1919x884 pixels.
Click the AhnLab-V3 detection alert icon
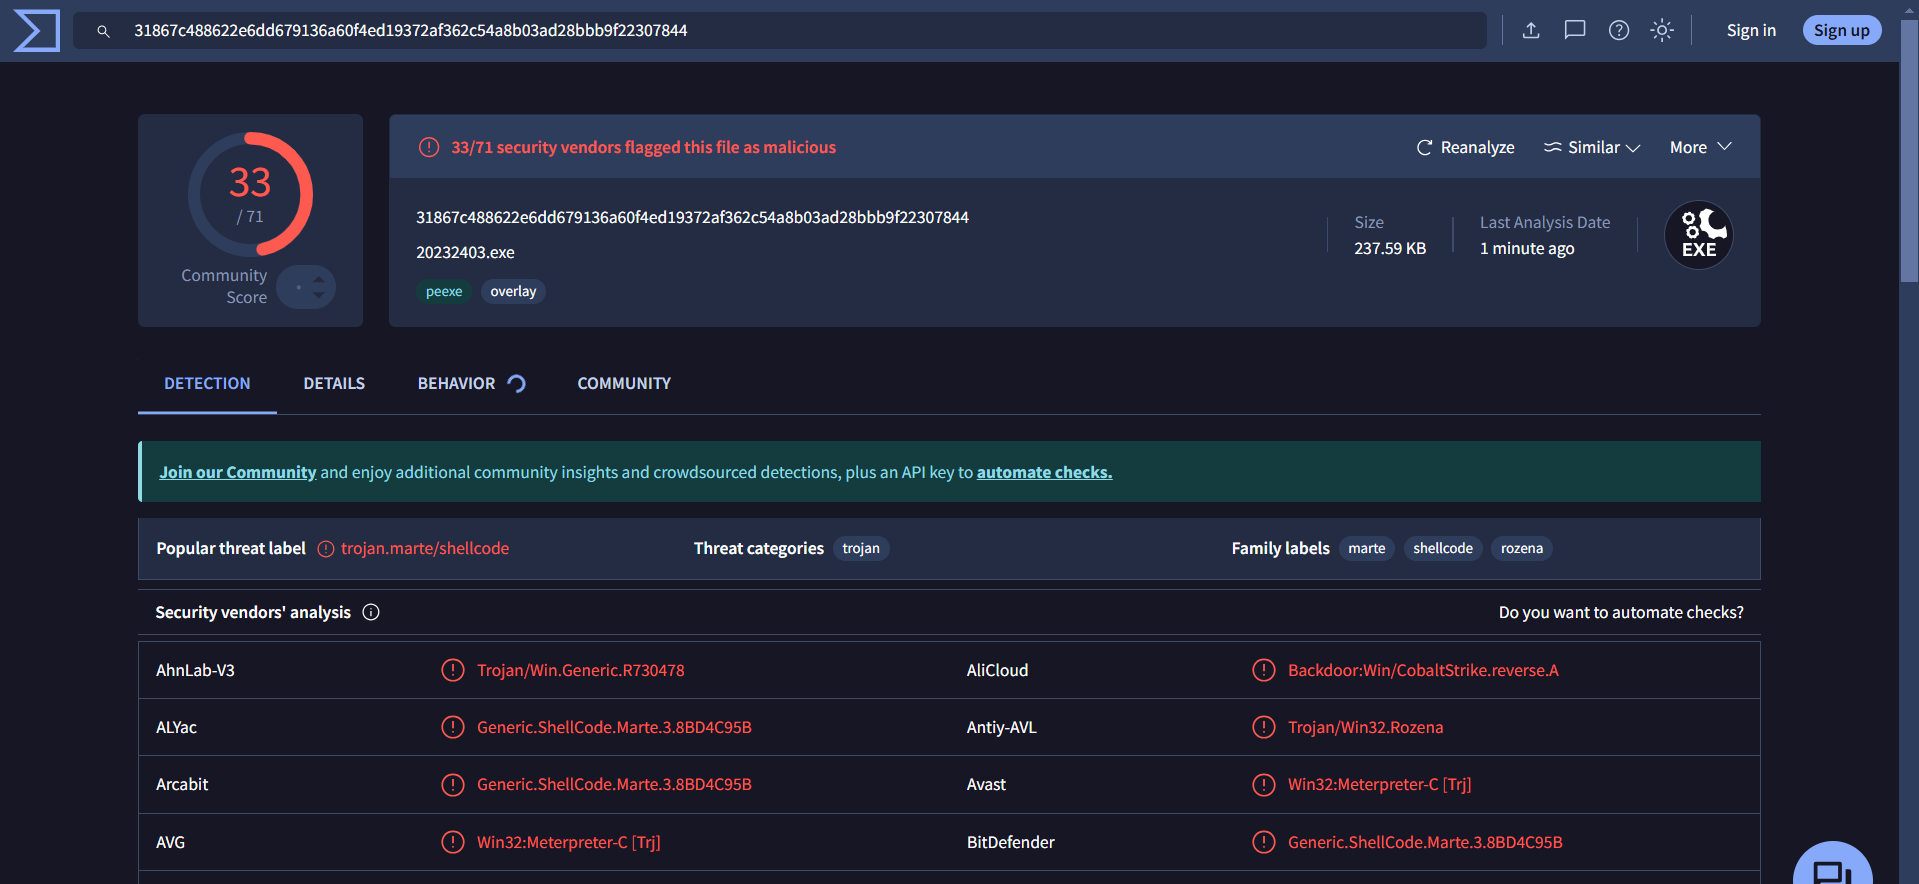(x=453, y=670)
